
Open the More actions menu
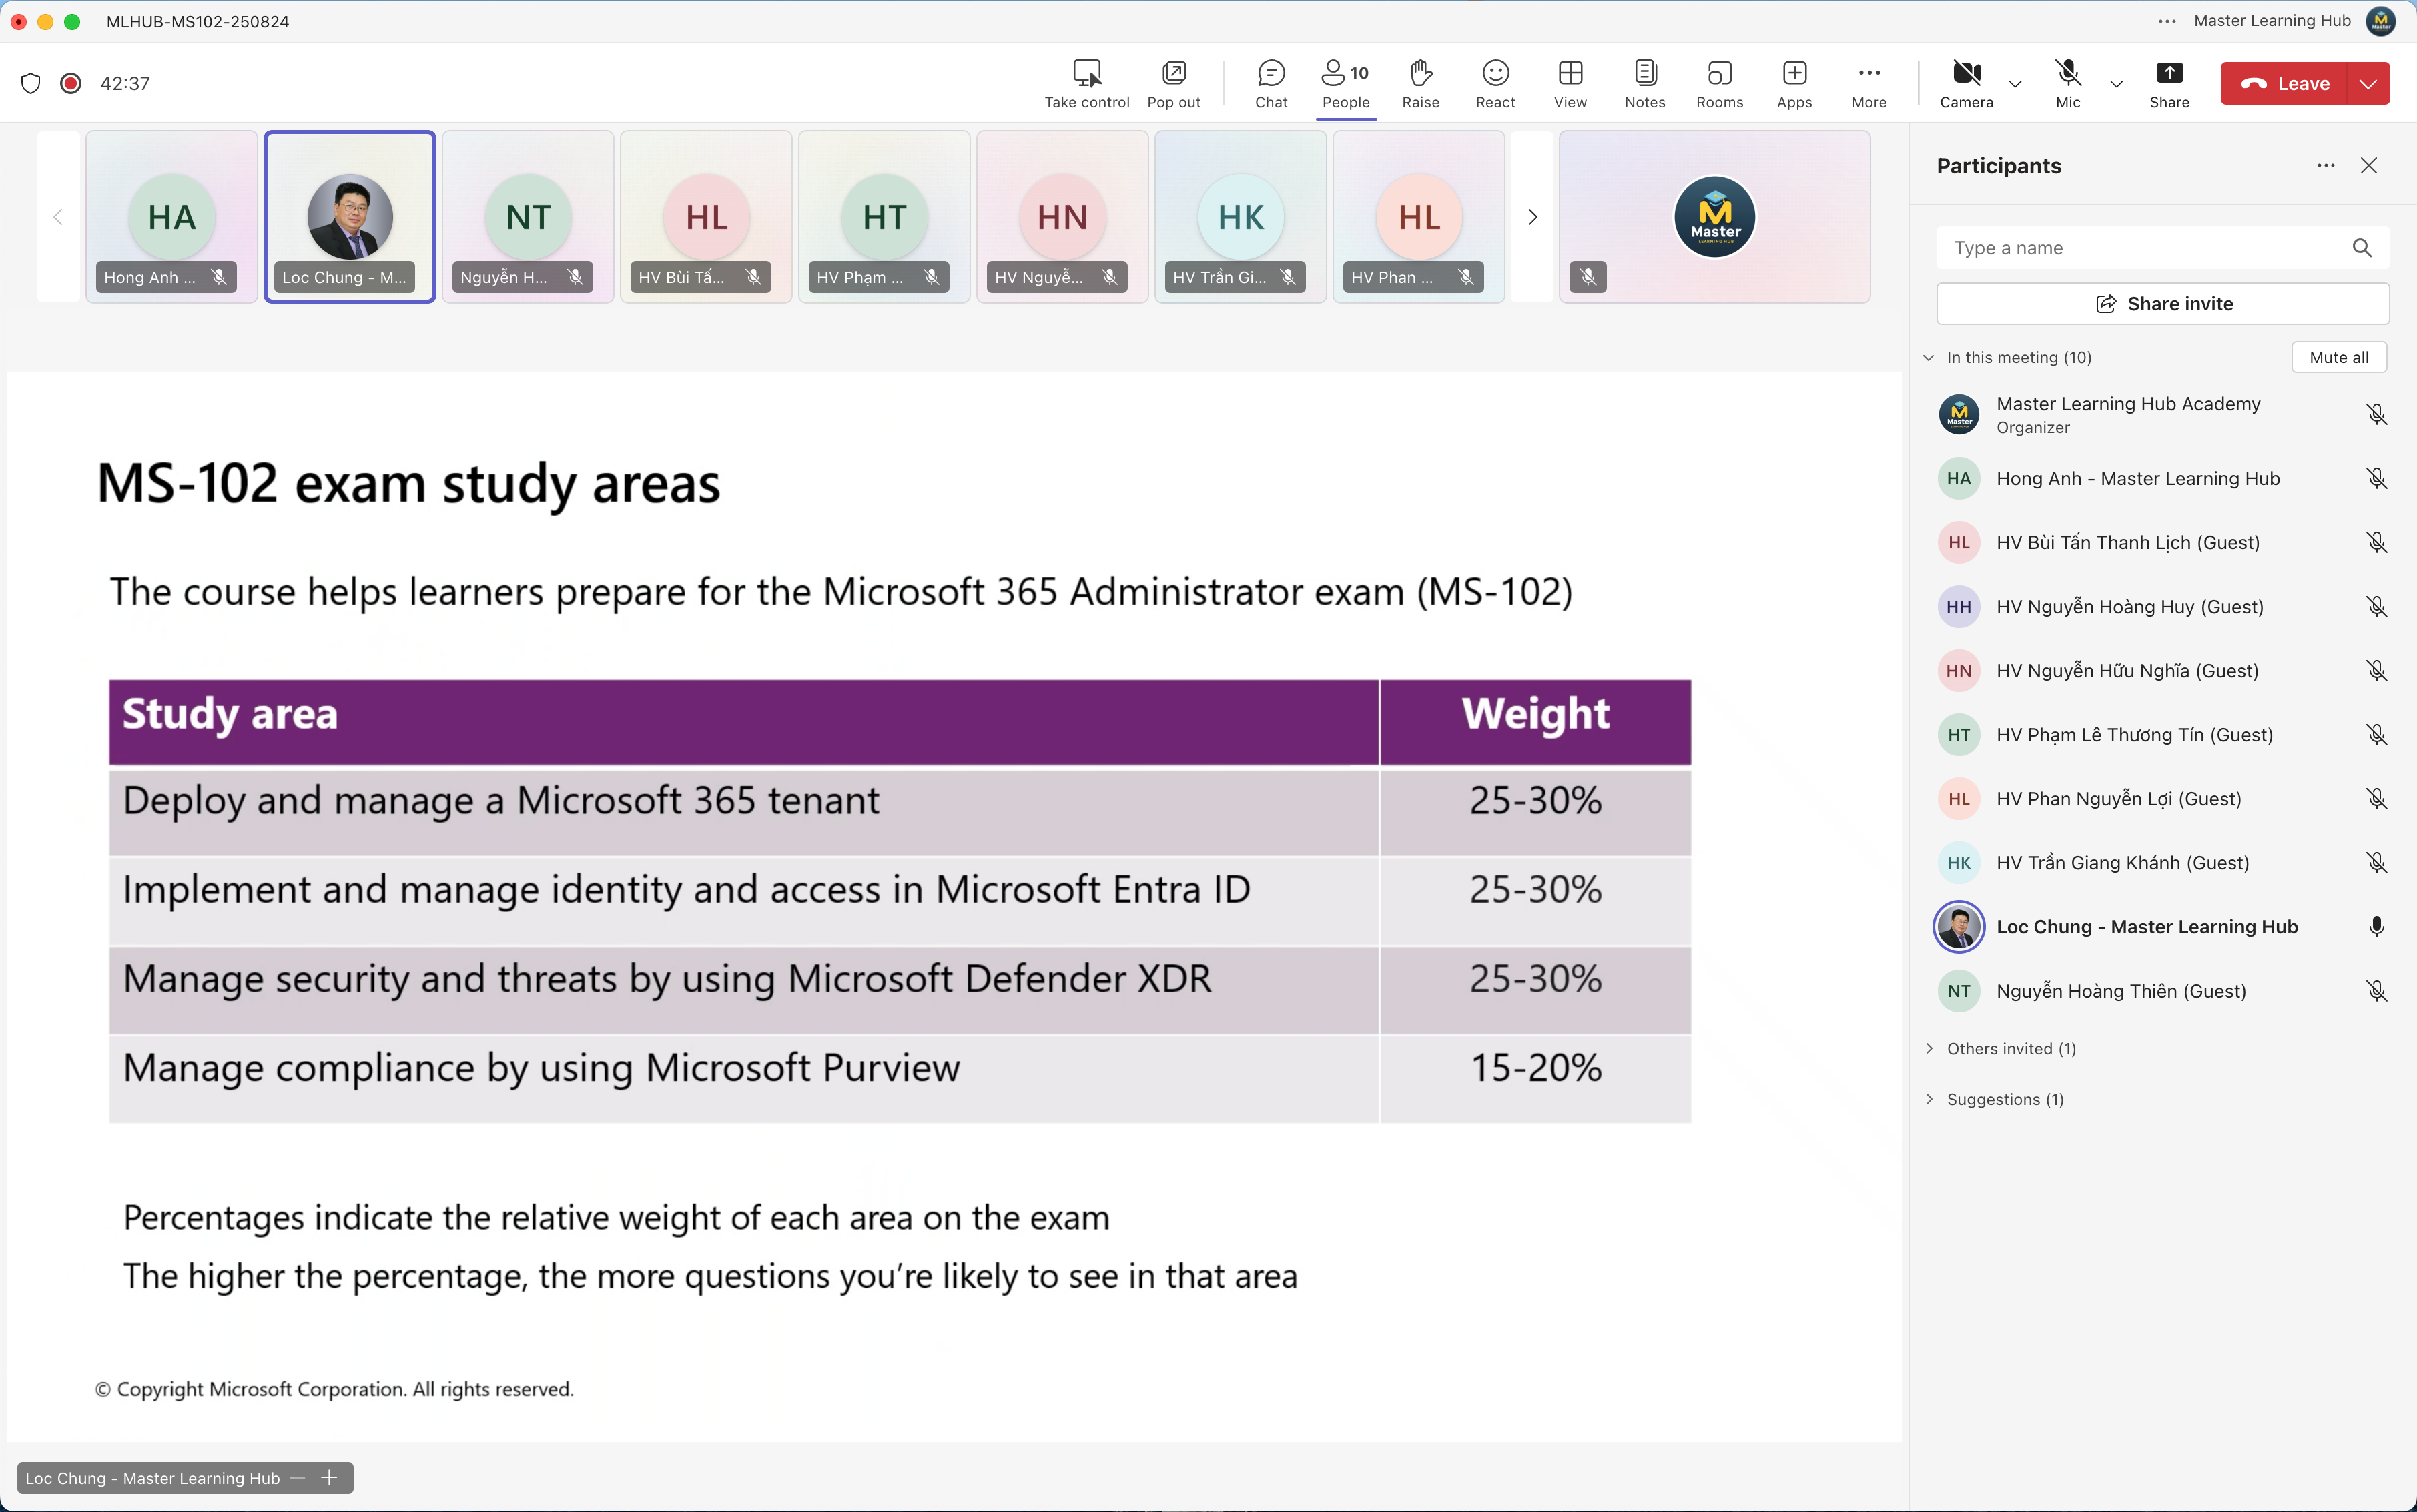pos(1869,84)
